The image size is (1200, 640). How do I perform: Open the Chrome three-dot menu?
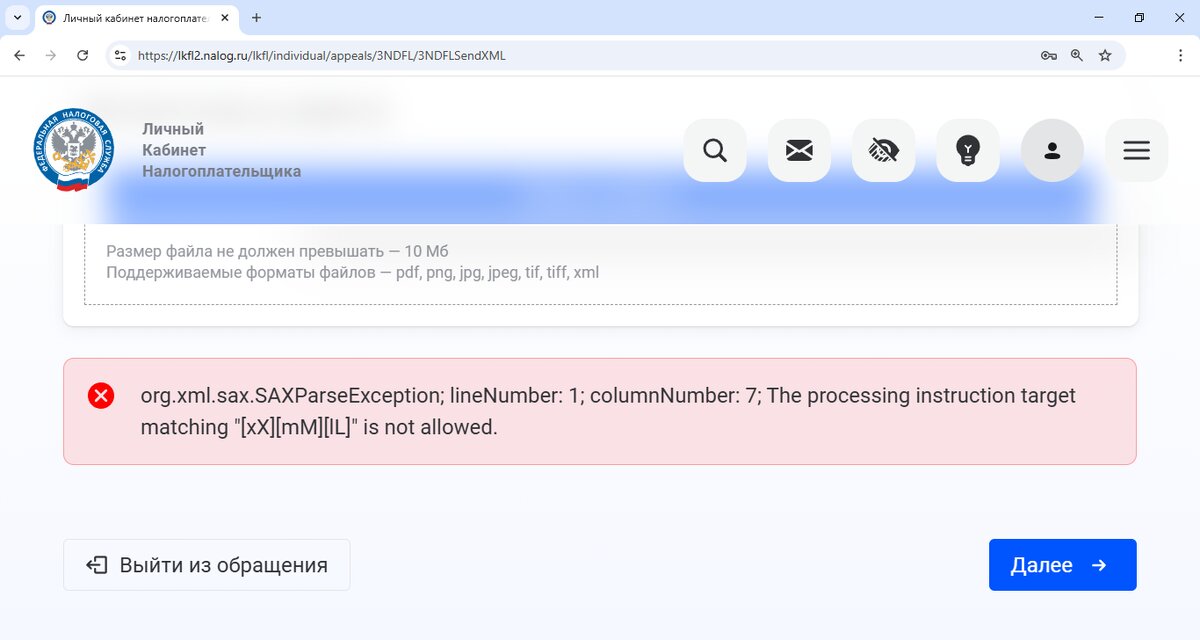1181,56
